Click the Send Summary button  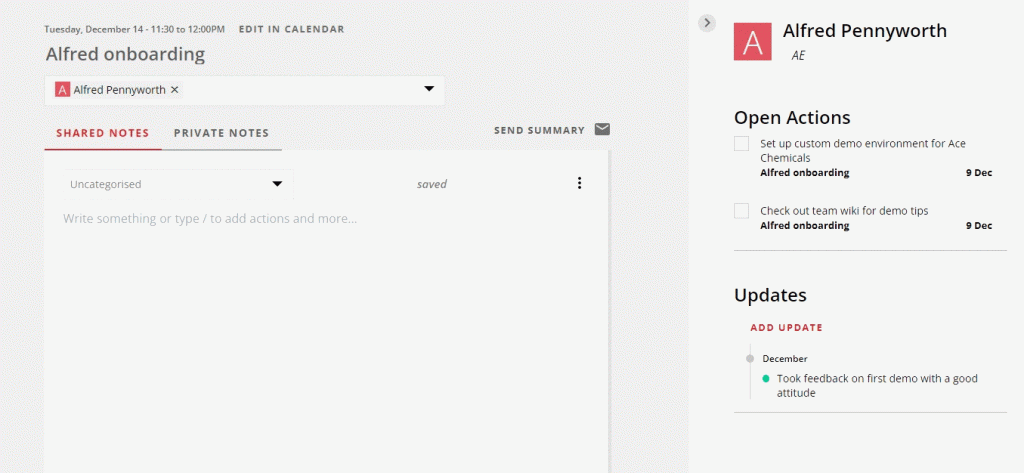[x=539, y=130]
